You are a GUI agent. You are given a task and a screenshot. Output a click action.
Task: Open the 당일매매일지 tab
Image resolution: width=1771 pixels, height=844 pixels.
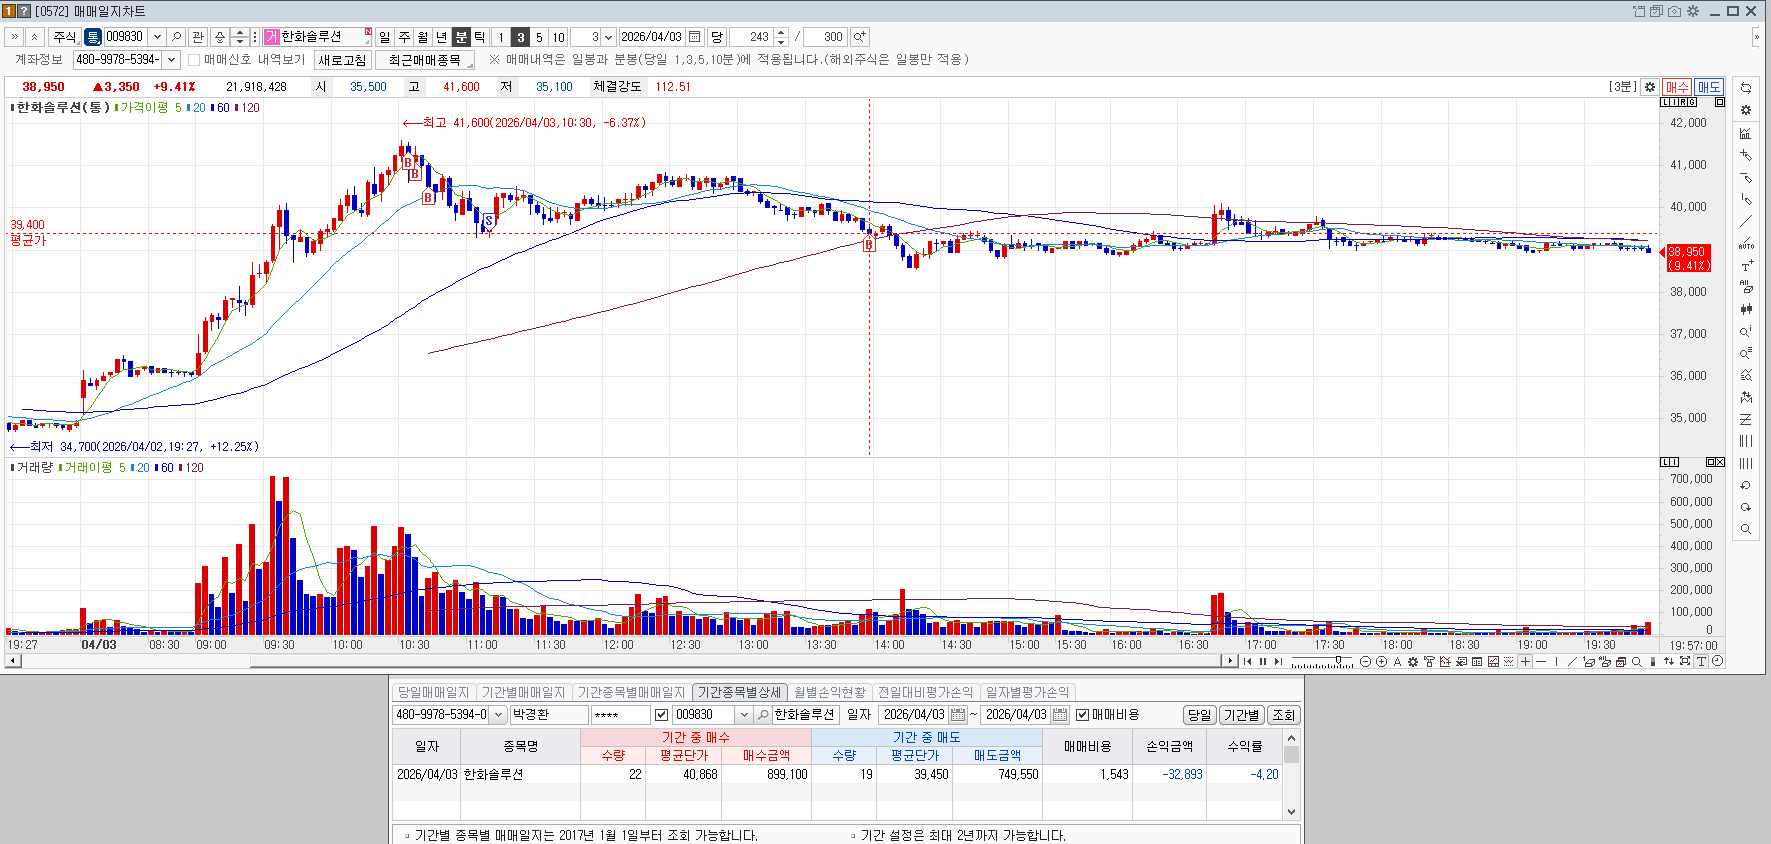pyautogui.click(x=433, y=692)
